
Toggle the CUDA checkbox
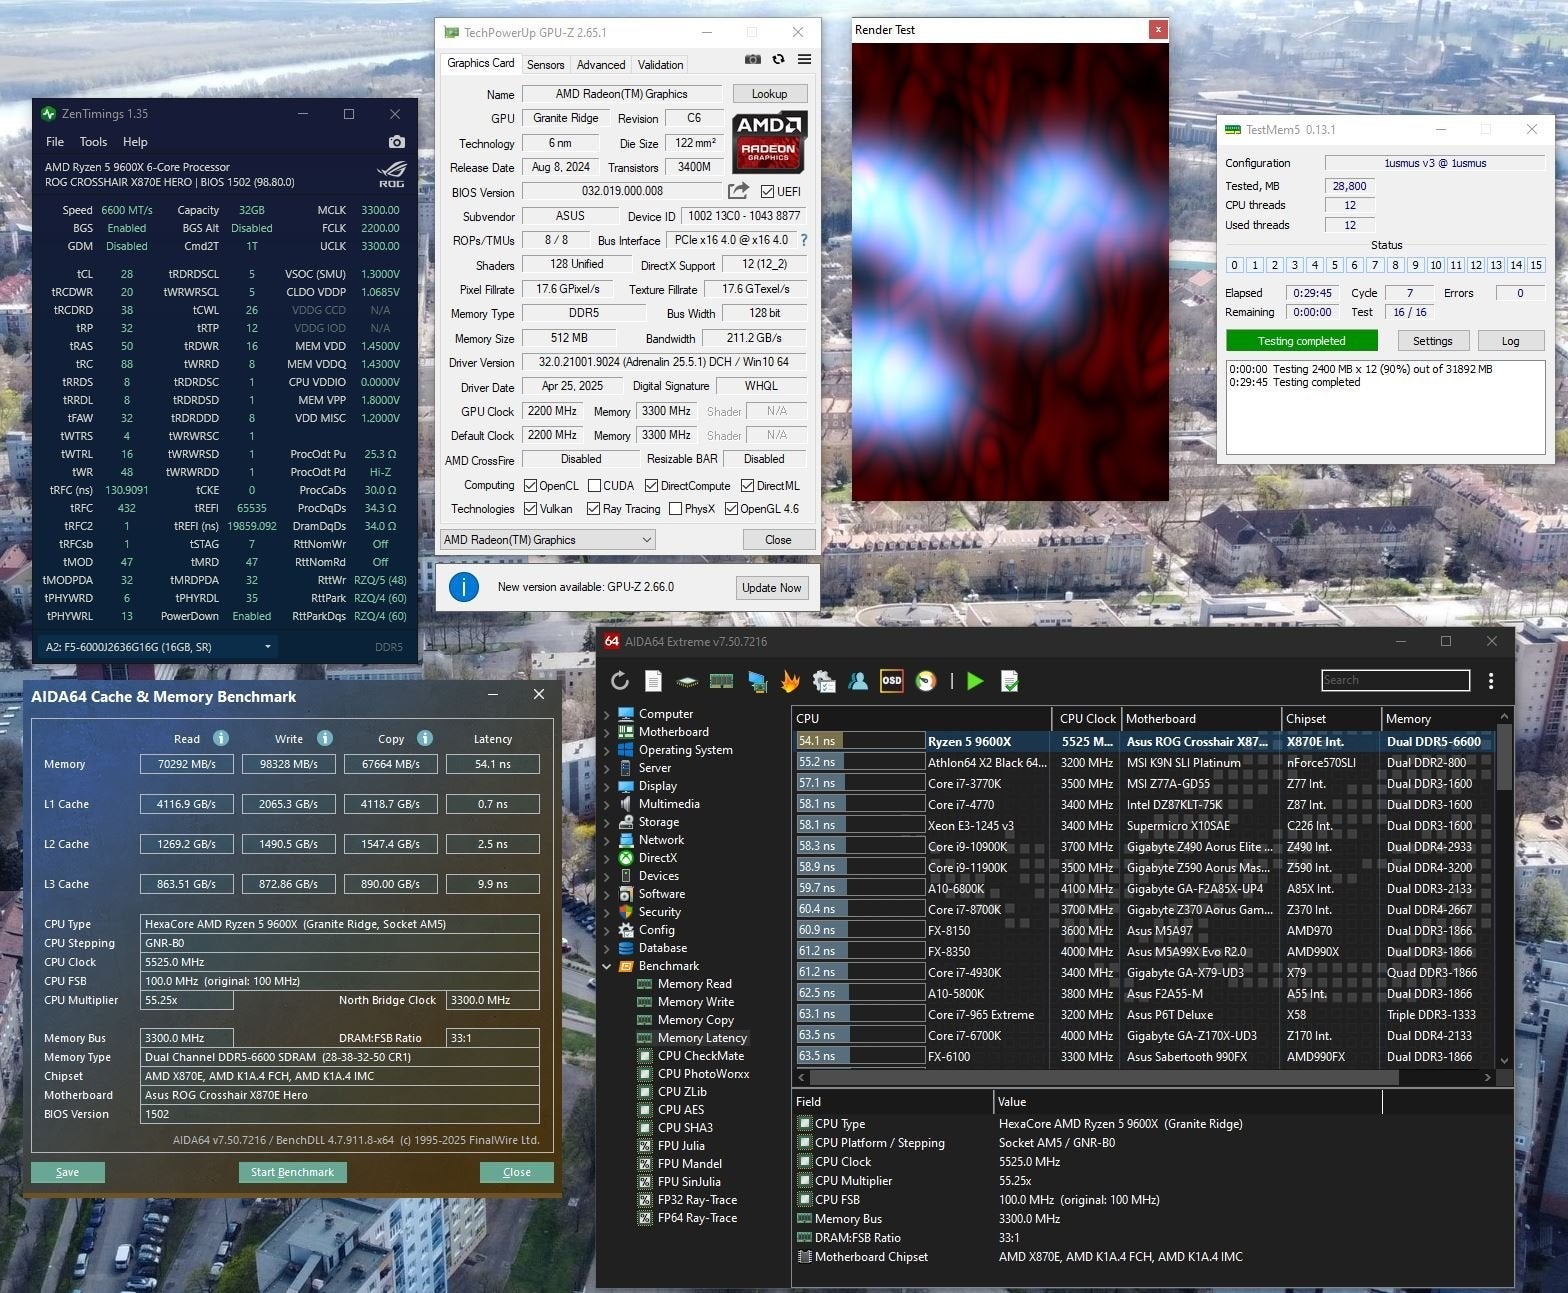[x=594, y=486]
